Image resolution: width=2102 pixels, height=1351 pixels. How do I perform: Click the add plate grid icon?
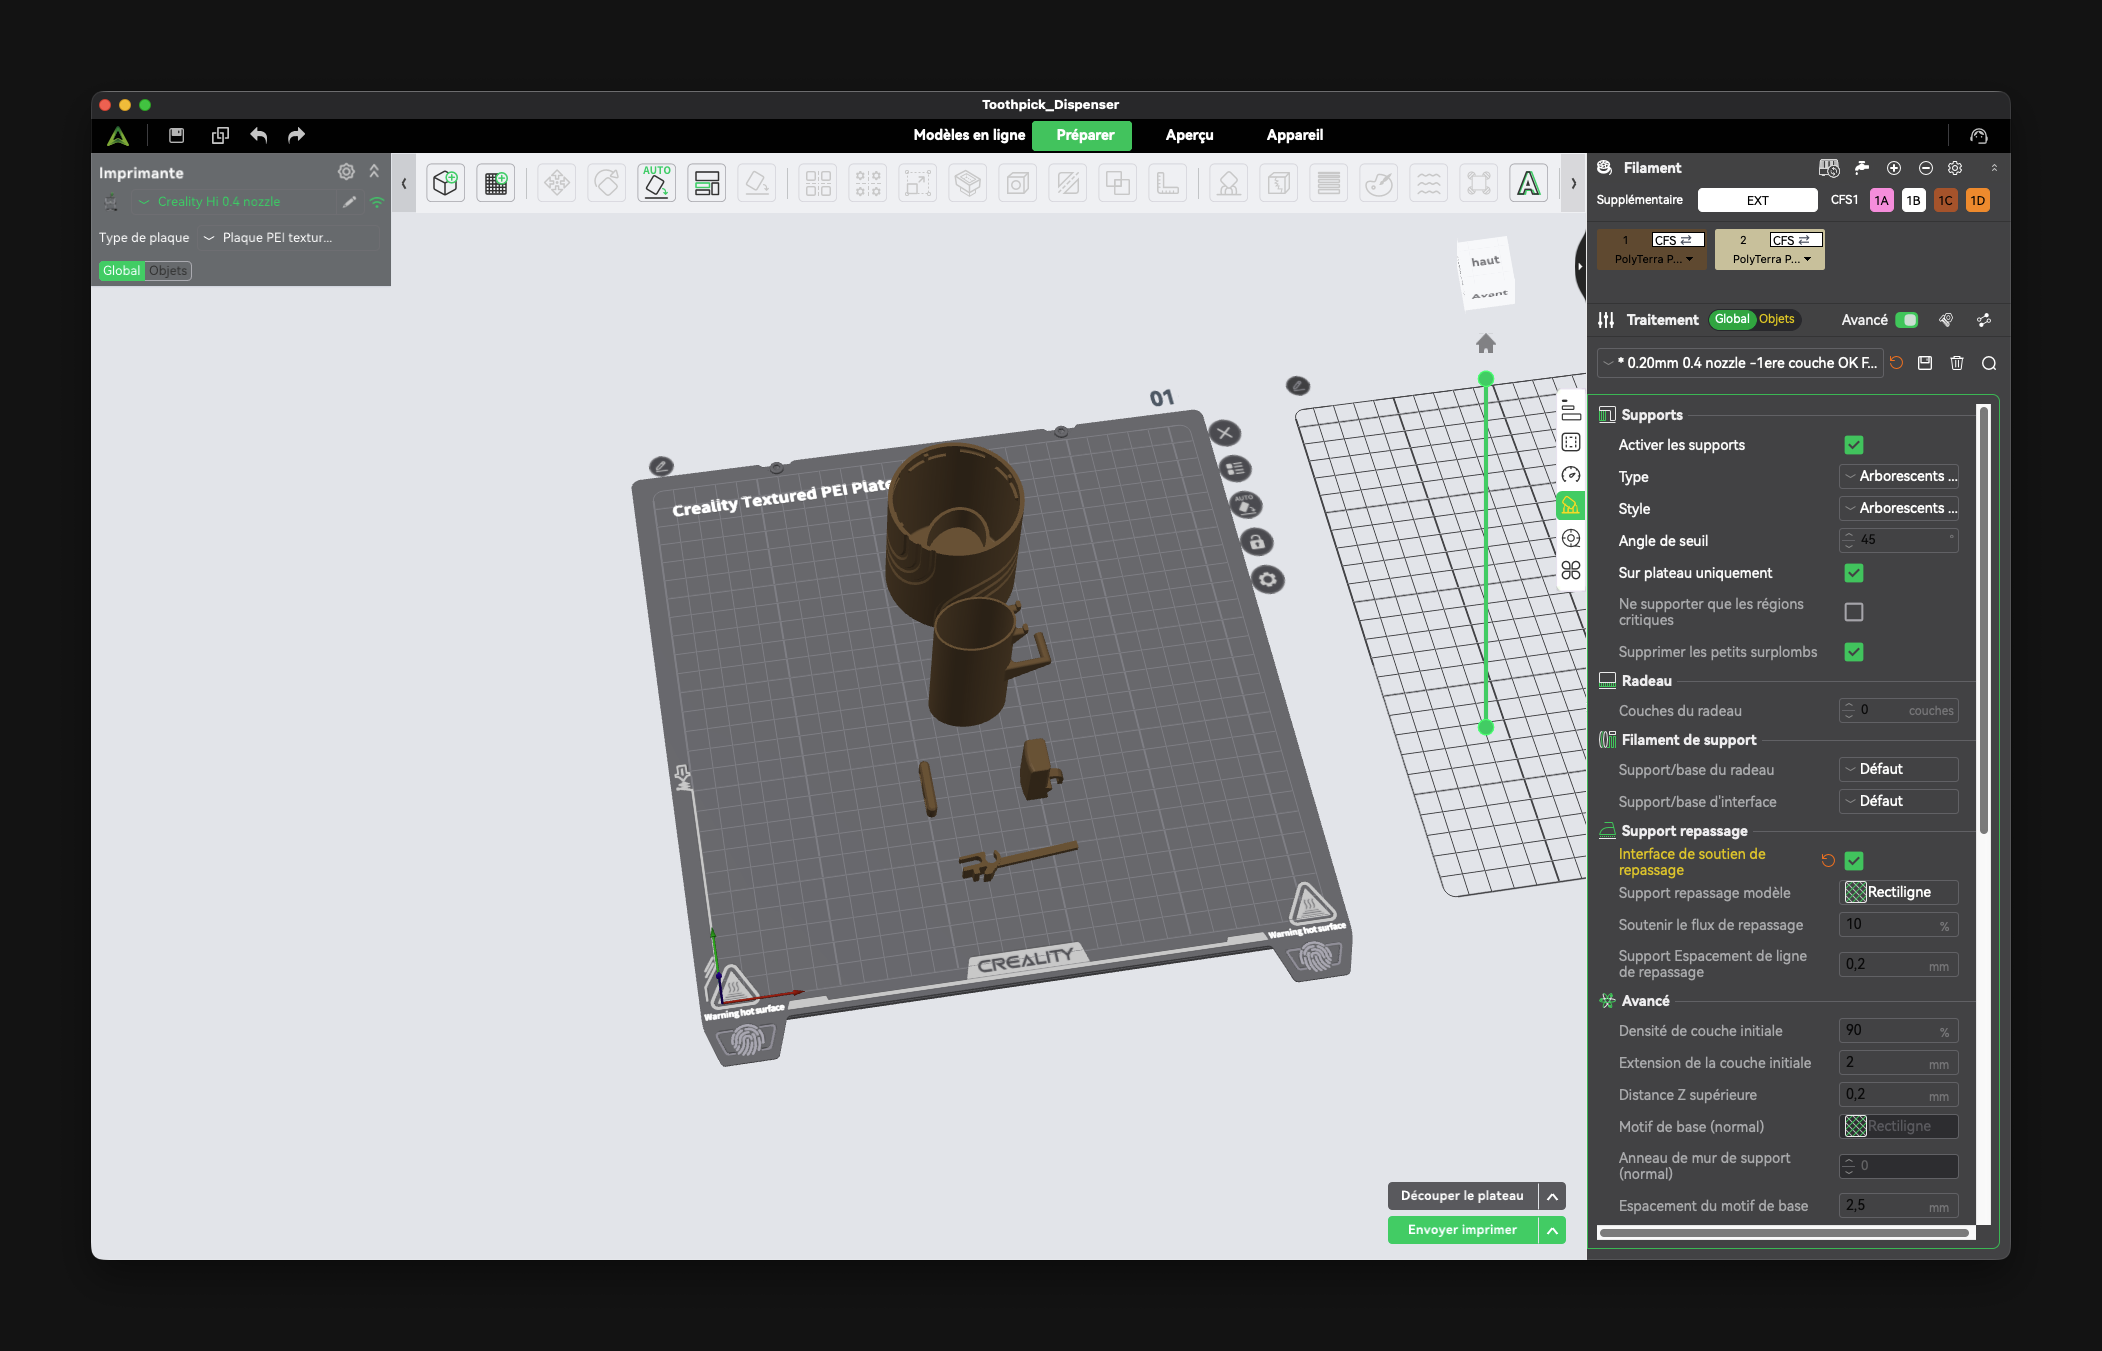(496, 183)
